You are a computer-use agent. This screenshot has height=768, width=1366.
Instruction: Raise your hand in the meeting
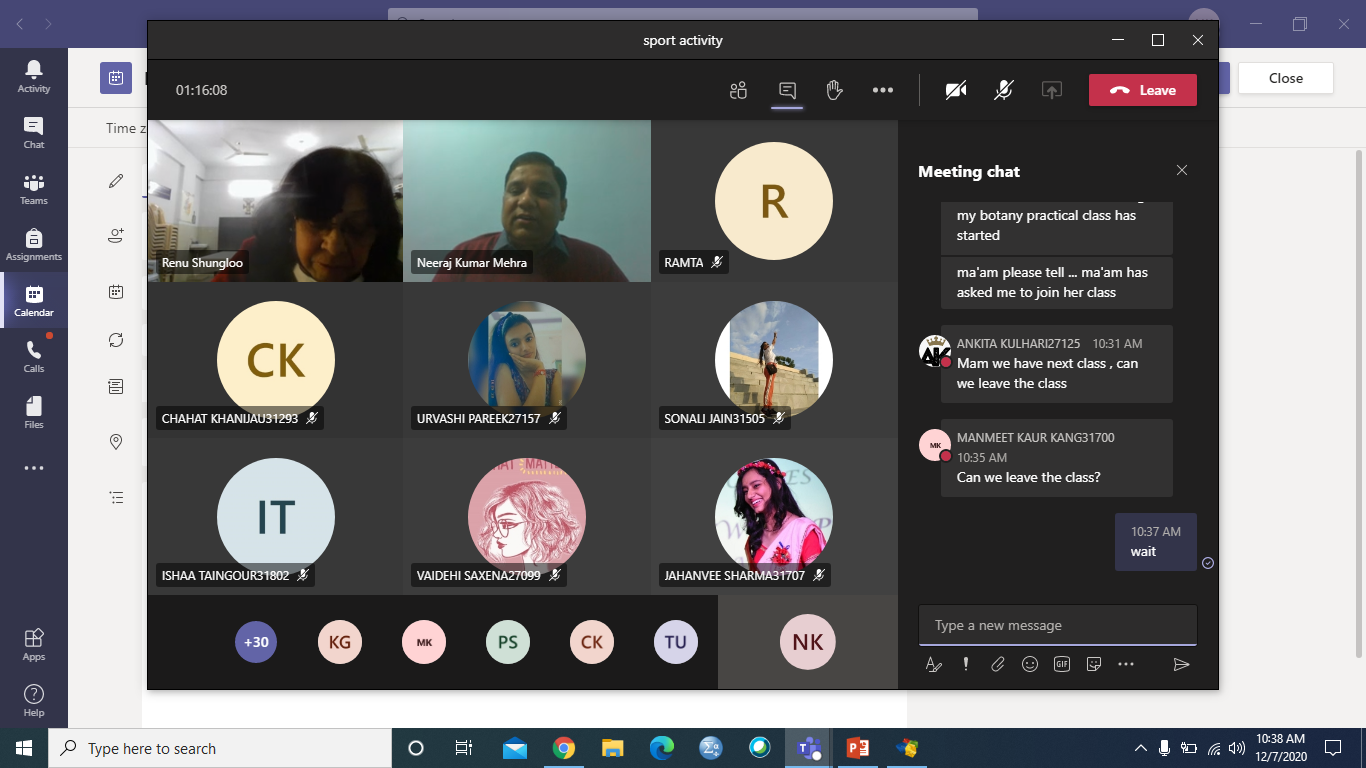(835, 91)
